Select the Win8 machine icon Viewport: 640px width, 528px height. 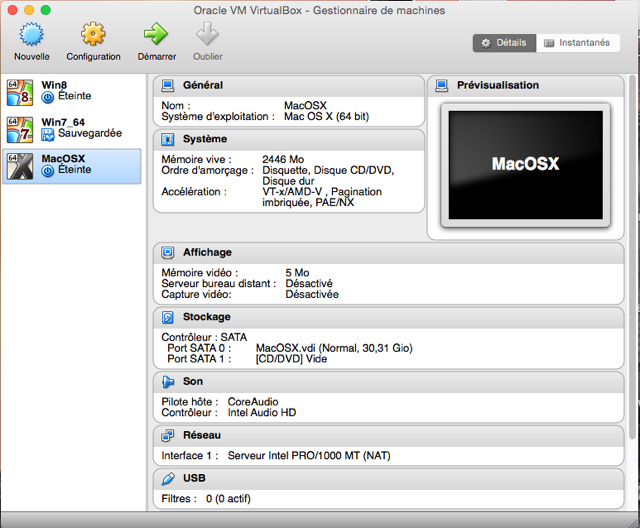pos(20,93)
